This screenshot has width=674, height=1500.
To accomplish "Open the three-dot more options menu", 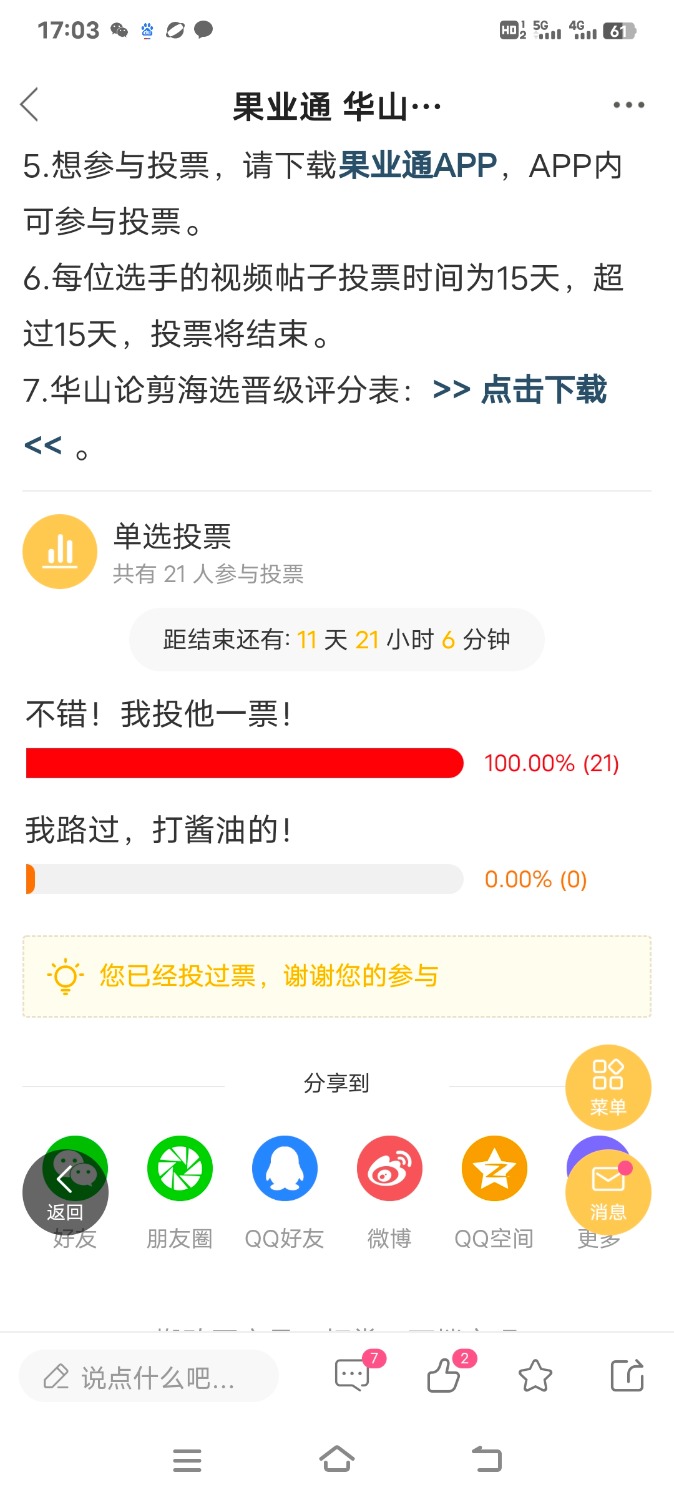I will [629, 105].
